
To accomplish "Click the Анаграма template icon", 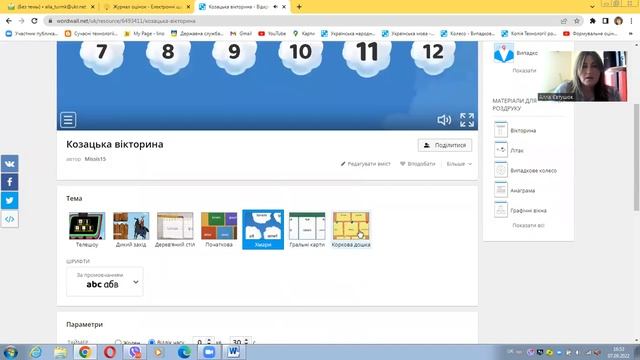I will [x=501, y=190].
